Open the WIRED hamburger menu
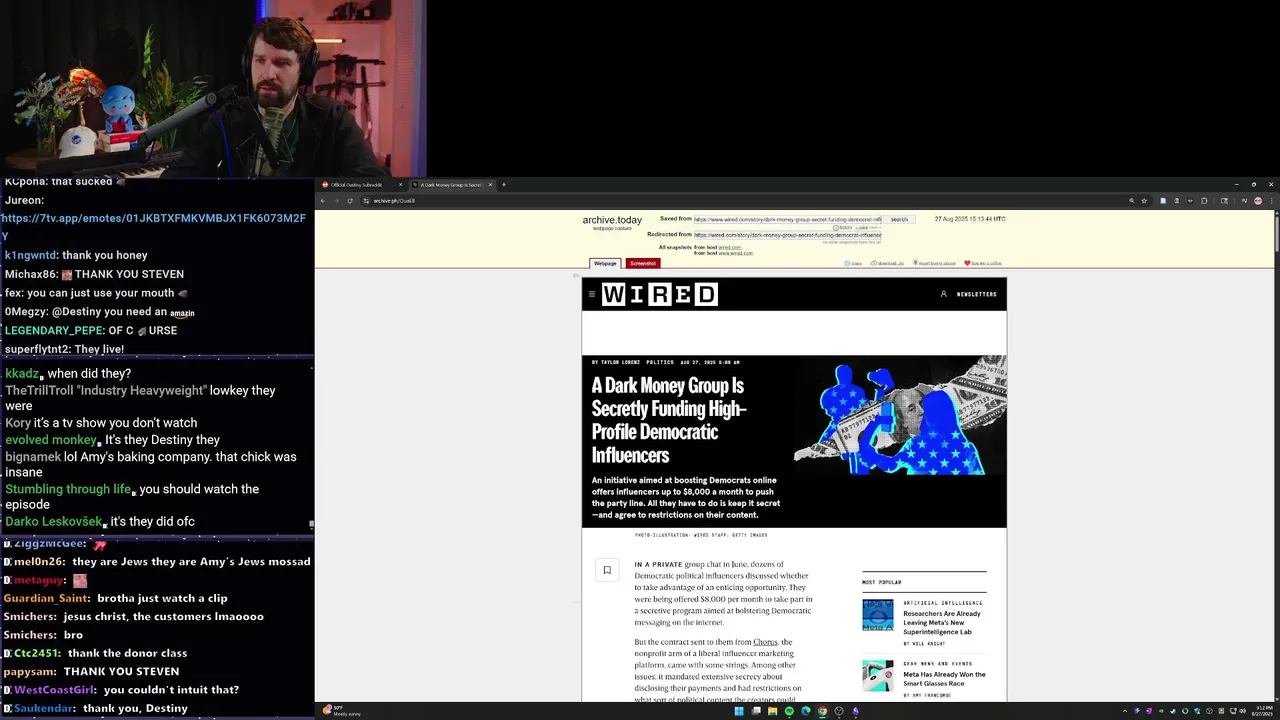 pyautogui.click(x=592, y=294)
